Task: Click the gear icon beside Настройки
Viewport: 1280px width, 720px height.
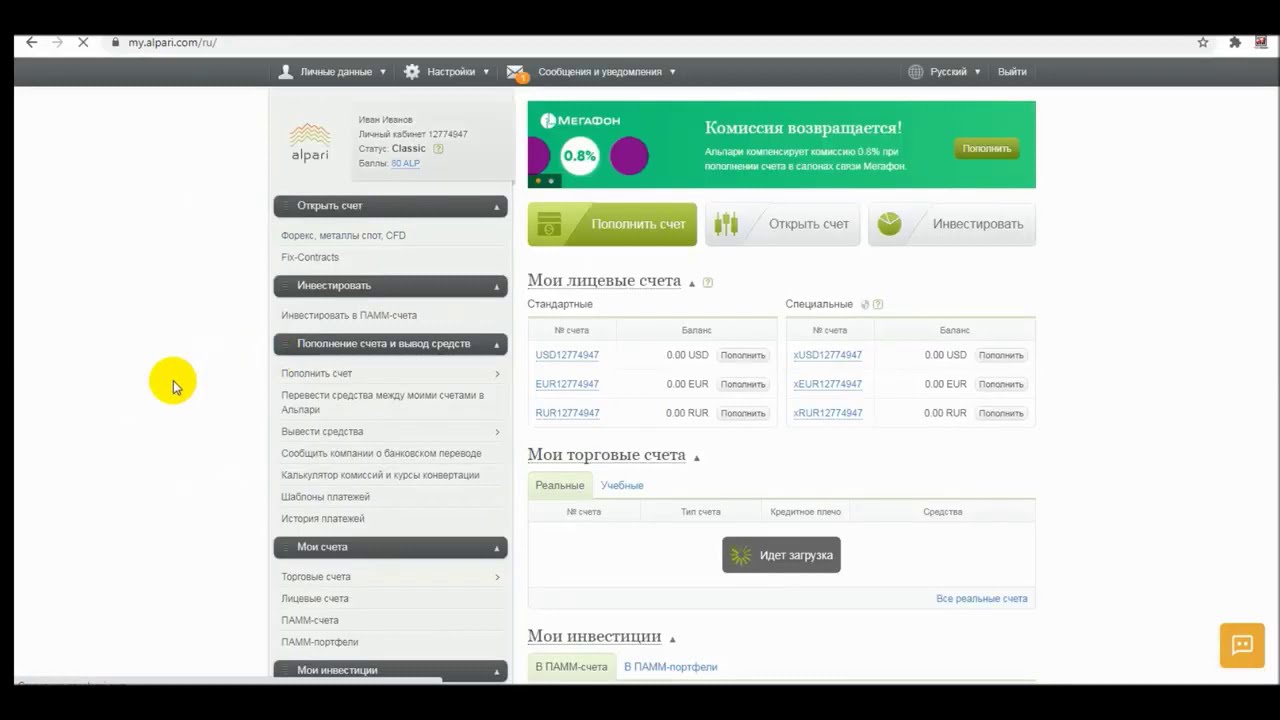Action: [x=412, y=71]
